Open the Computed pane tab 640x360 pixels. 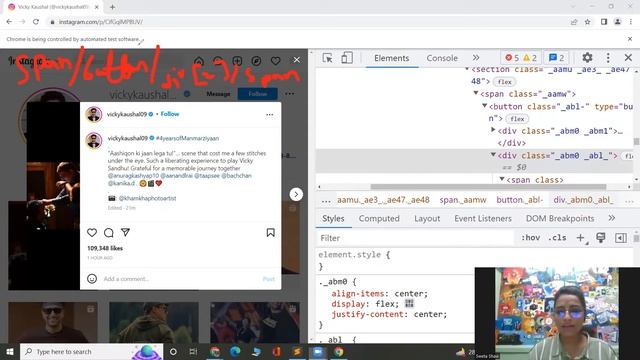(x=379, y=218)
